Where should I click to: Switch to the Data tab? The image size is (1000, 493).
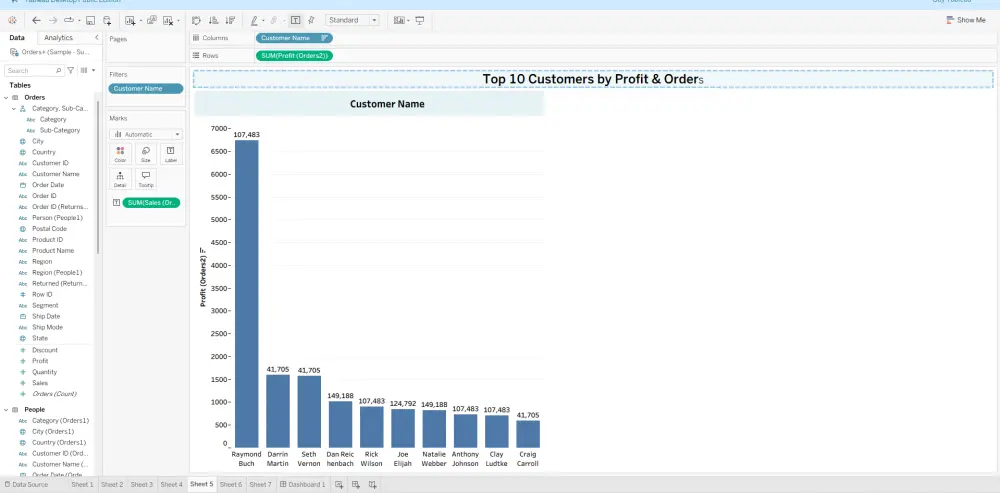click(17, 38)
